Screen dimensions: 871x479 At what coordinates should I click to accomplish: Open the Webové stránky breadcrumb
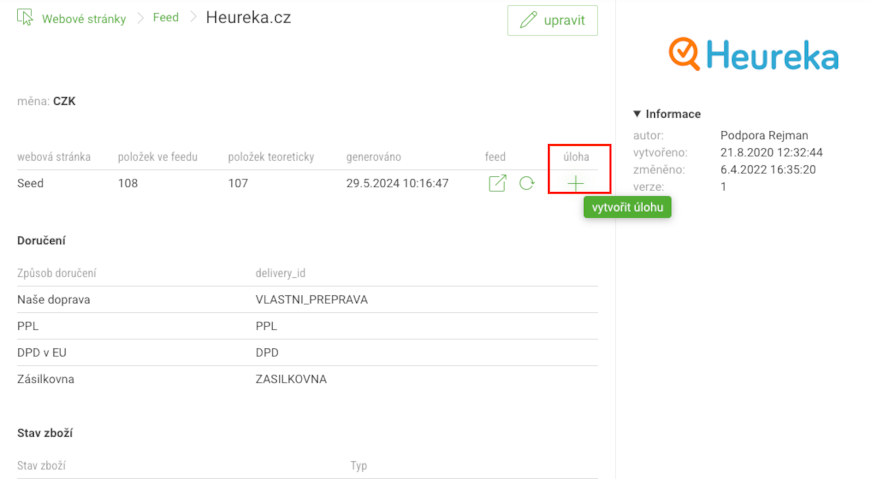pos(84,19)
